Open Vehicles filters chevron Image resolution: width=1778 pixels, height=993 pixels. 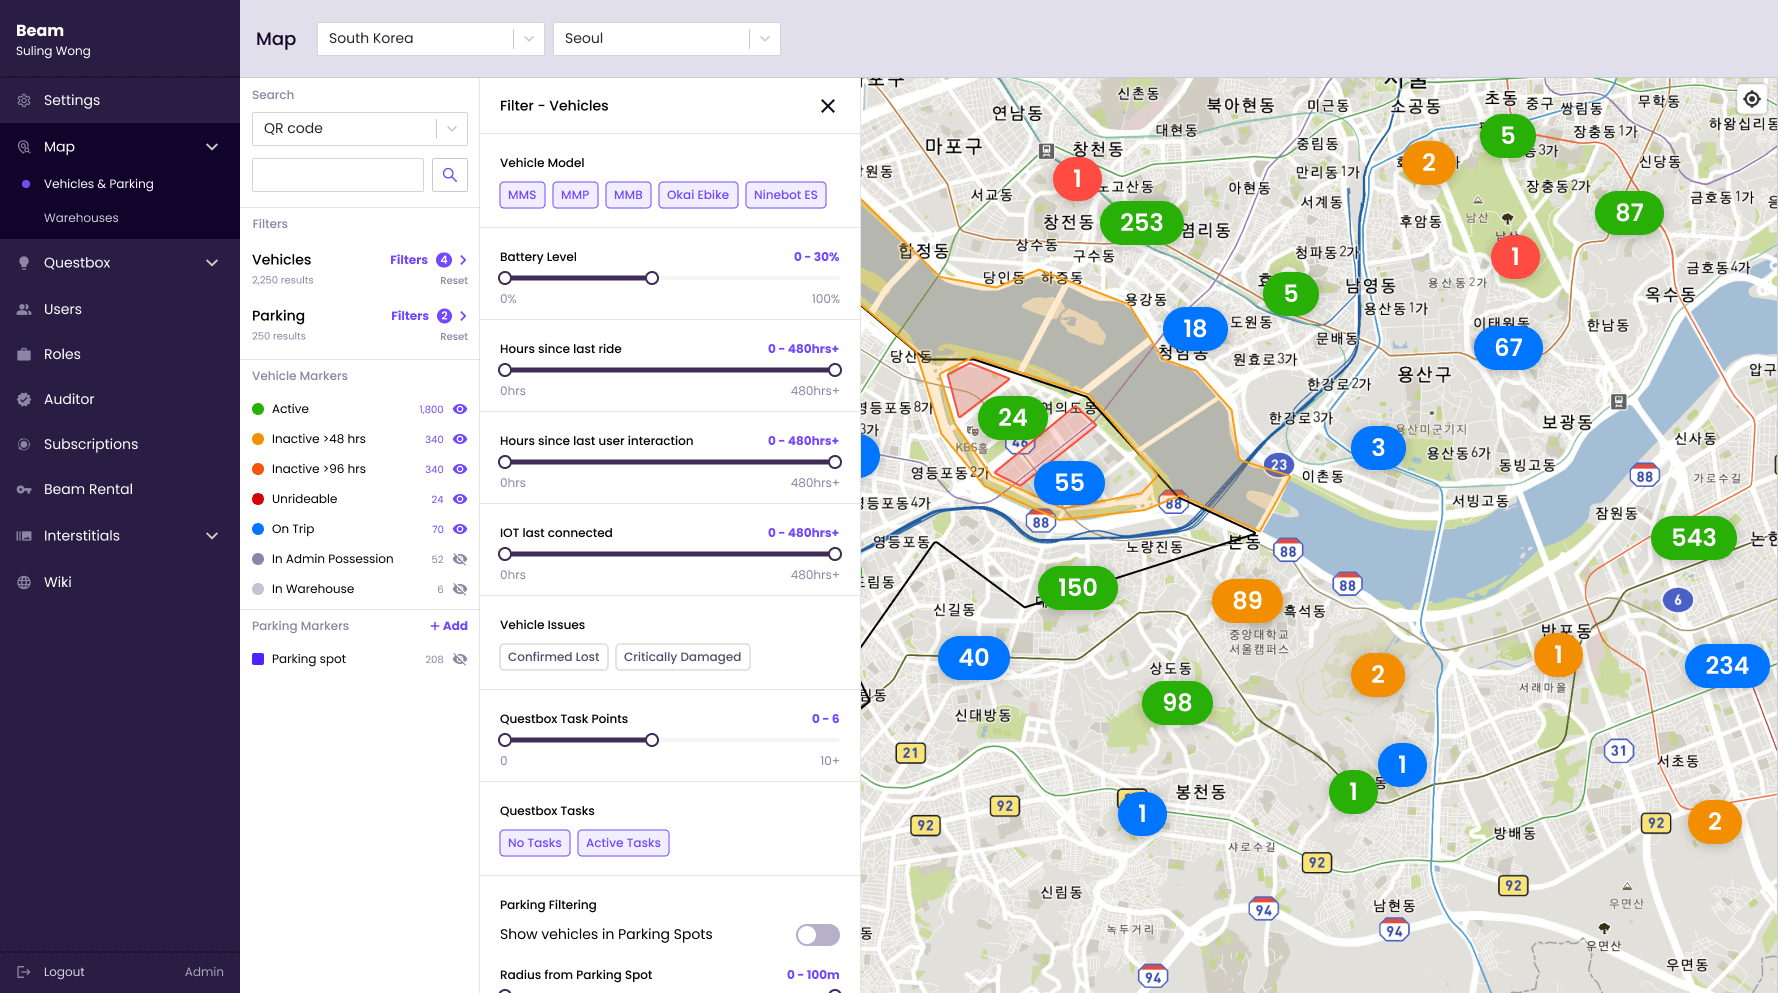(463, 260)
